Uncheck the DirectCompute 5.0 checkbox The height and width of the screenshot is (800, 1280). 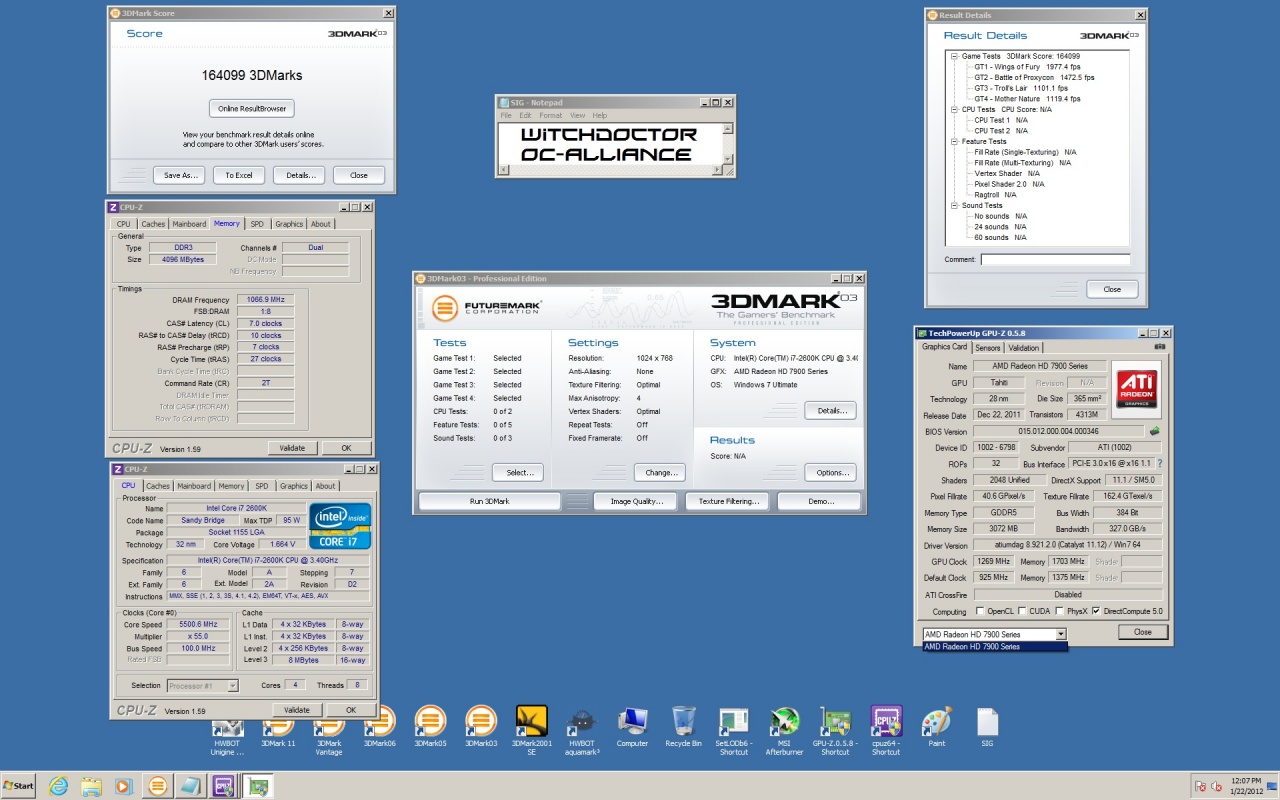1097,611
